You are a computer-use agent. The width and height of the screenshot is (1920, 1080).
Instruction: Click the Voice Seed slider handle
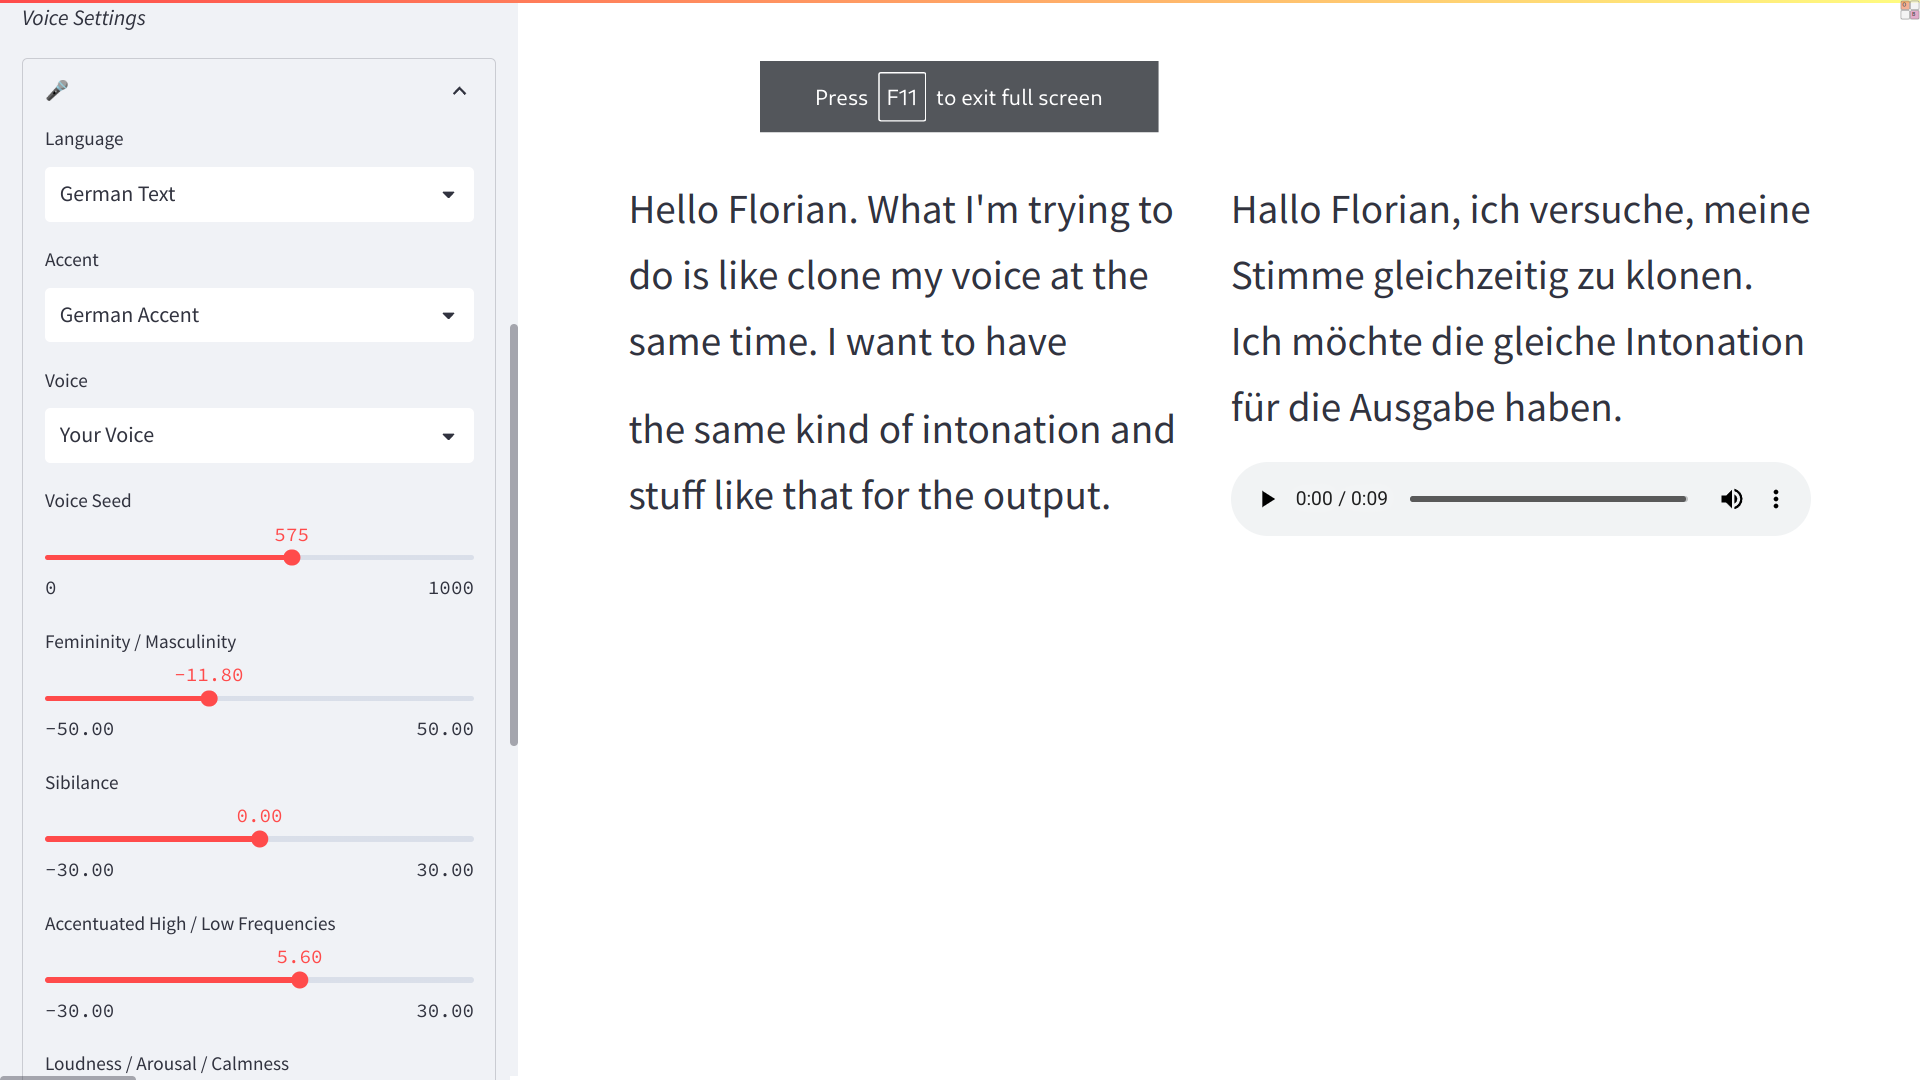[x=292, y=558]
